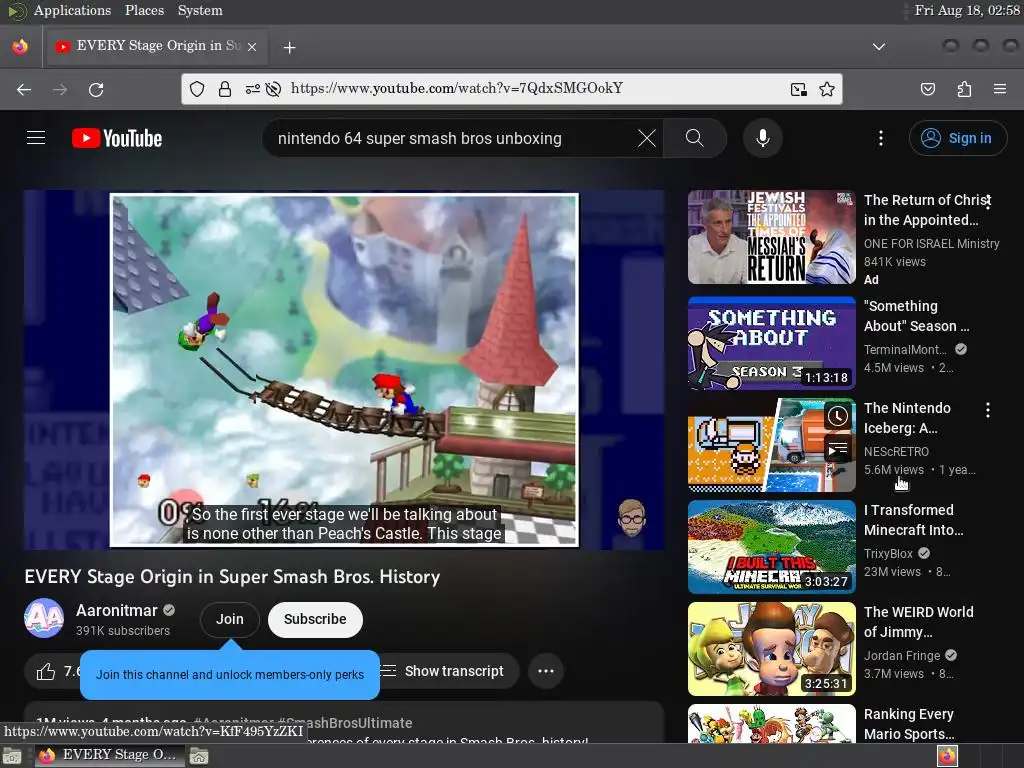
Task: Open the Jordan Fringe channel name
Action: pyautogui.click(x=902, y=655)
